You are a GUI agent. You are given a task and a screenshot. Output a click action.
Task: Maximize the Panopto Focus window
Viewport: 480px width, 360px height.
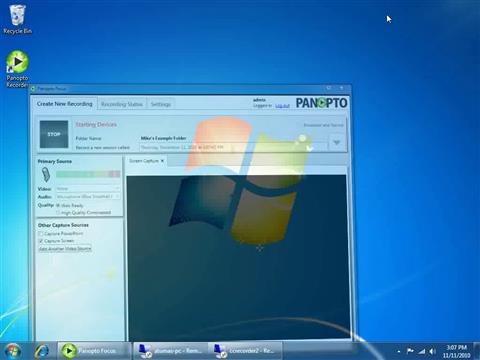[329, 88]
